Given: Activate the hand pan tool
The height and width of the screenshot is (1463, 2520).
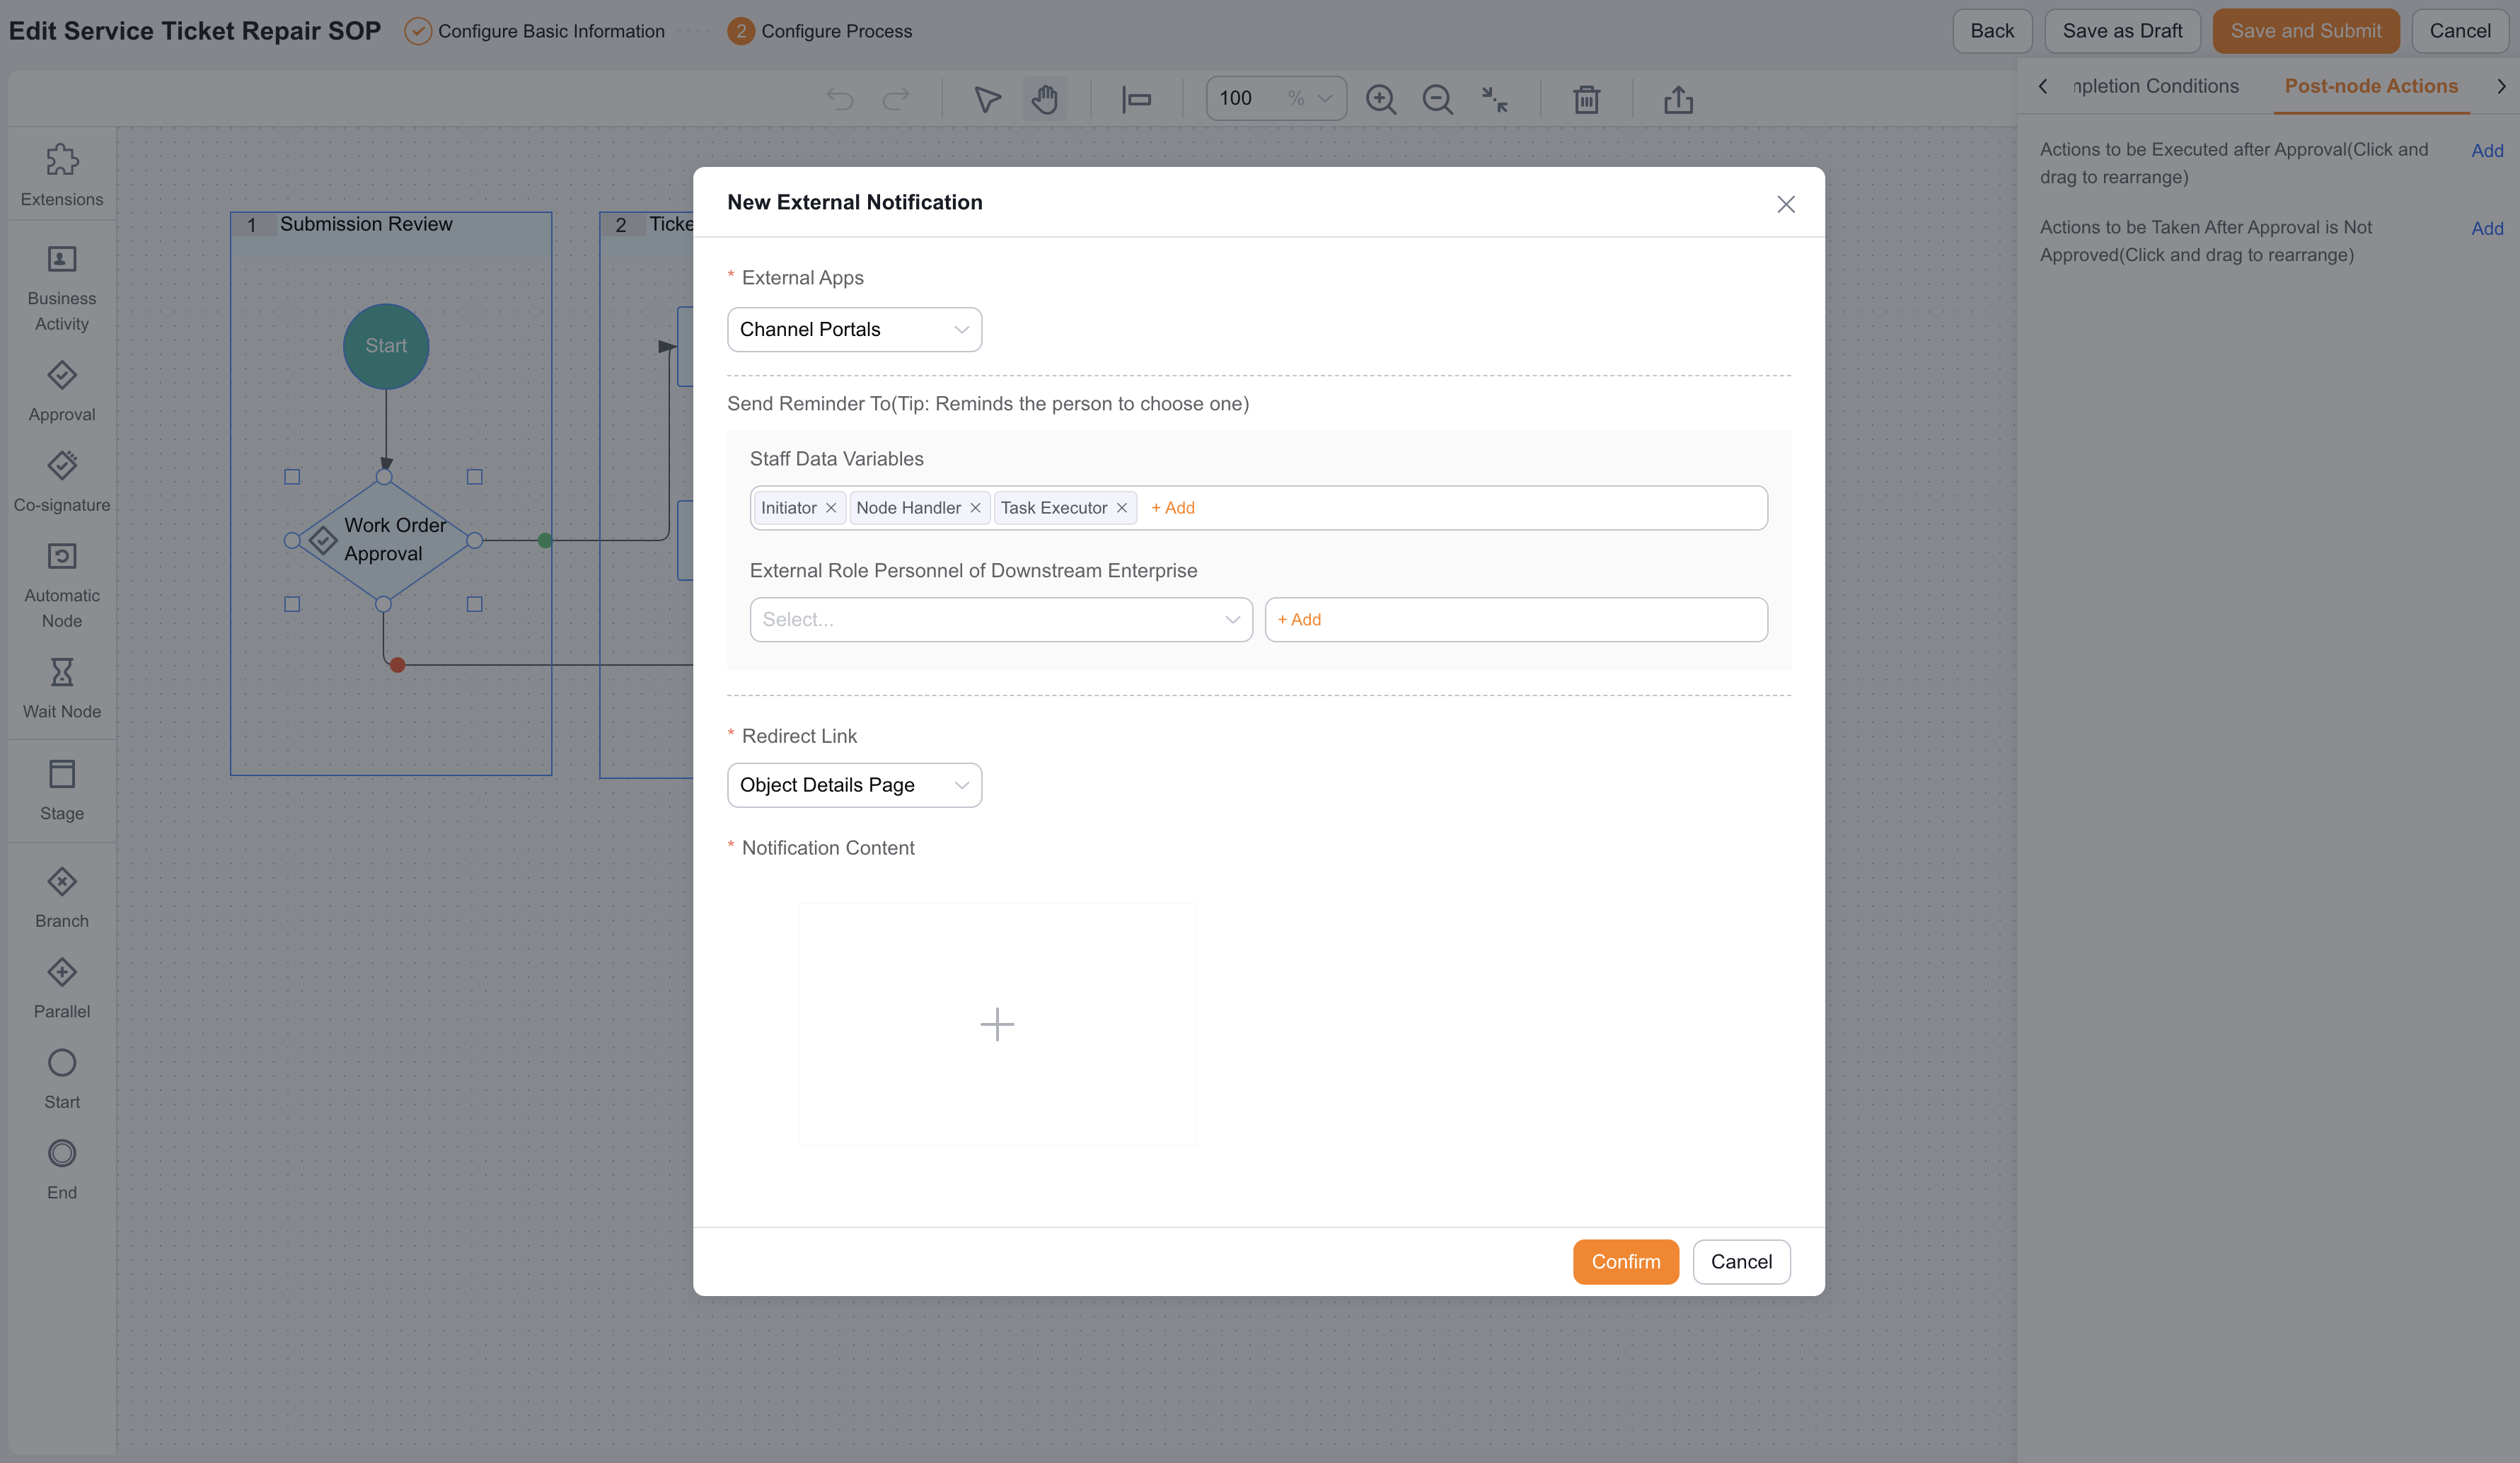Looking at the screenshot, I should click(1044, 98).
